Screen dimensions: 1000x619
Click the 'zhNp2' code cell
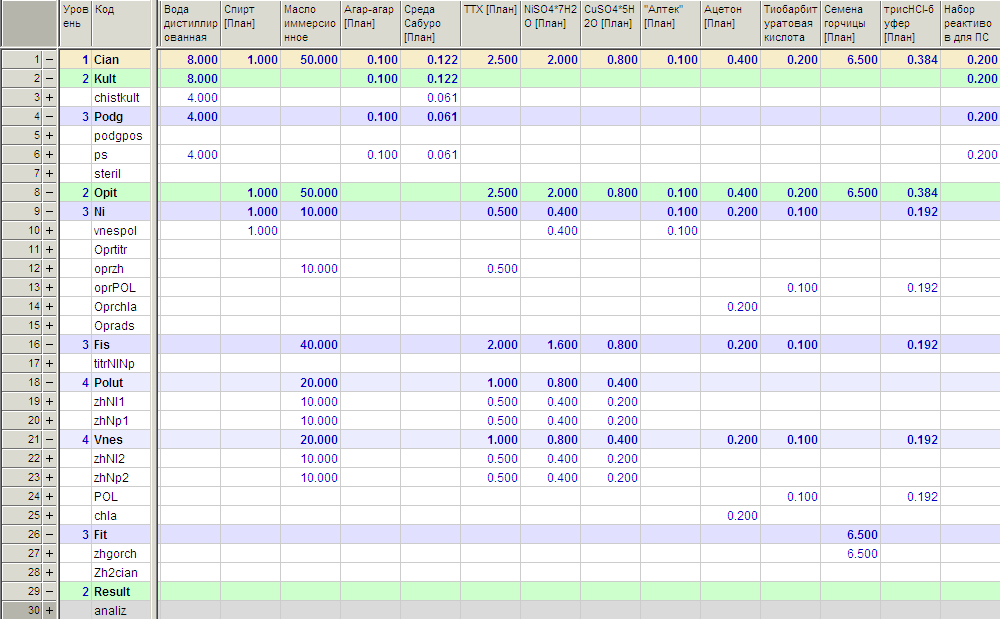pyautogui.click(x=121, y=477)
